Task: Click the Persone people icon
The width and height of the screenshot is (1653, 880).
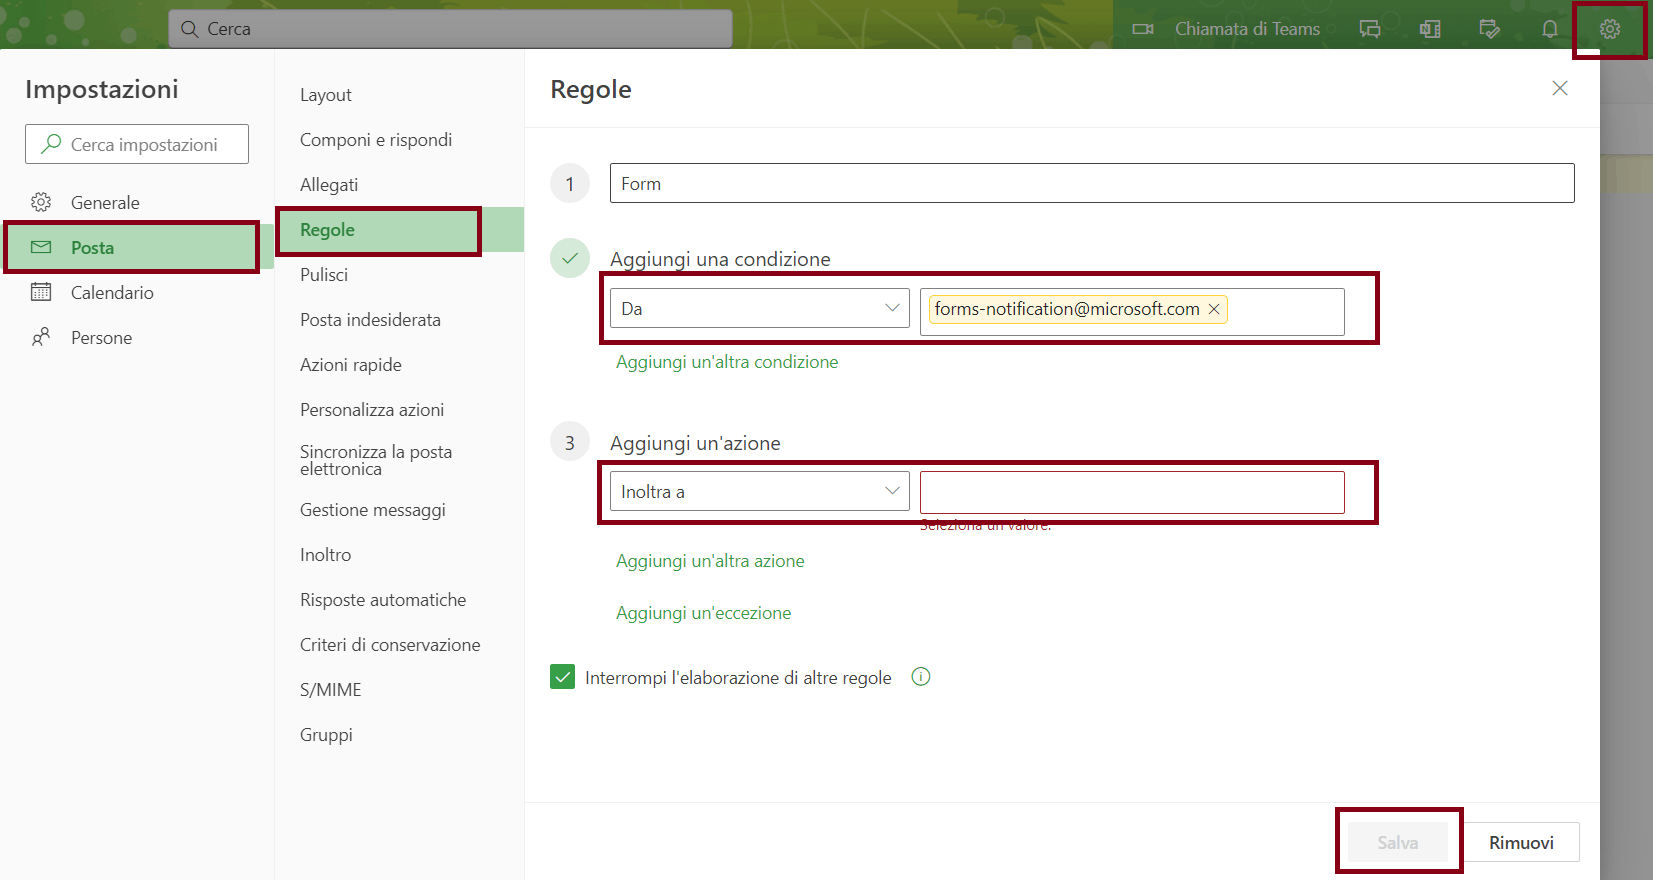Action: [x=41, y=337]
